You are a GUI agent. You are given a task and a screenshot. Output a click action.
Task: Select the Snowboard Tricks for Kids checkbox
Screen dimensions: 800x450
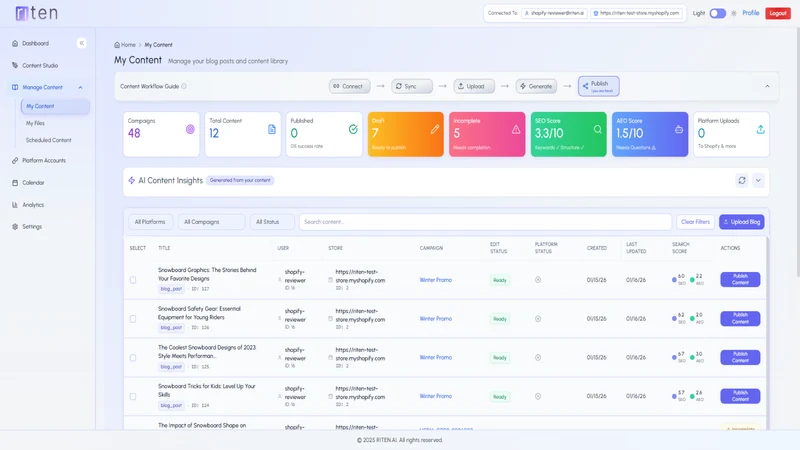[x=133, y=396]
